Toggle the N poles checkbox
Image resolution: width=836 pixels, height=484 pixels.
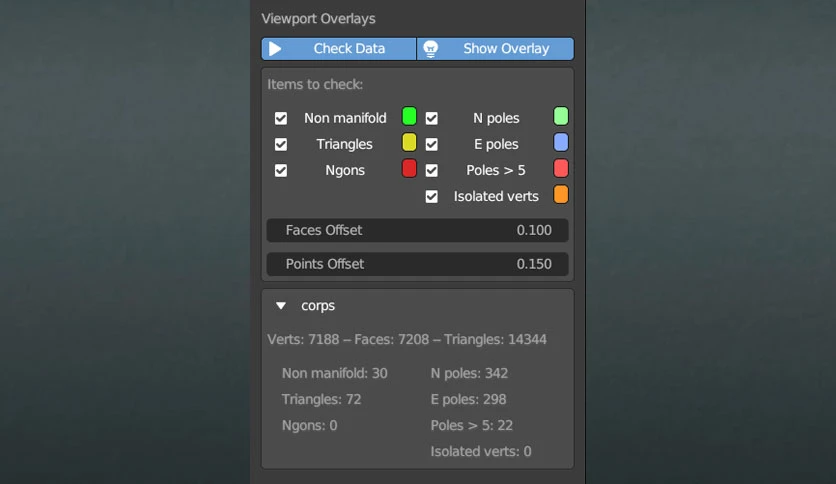[432, 118]
